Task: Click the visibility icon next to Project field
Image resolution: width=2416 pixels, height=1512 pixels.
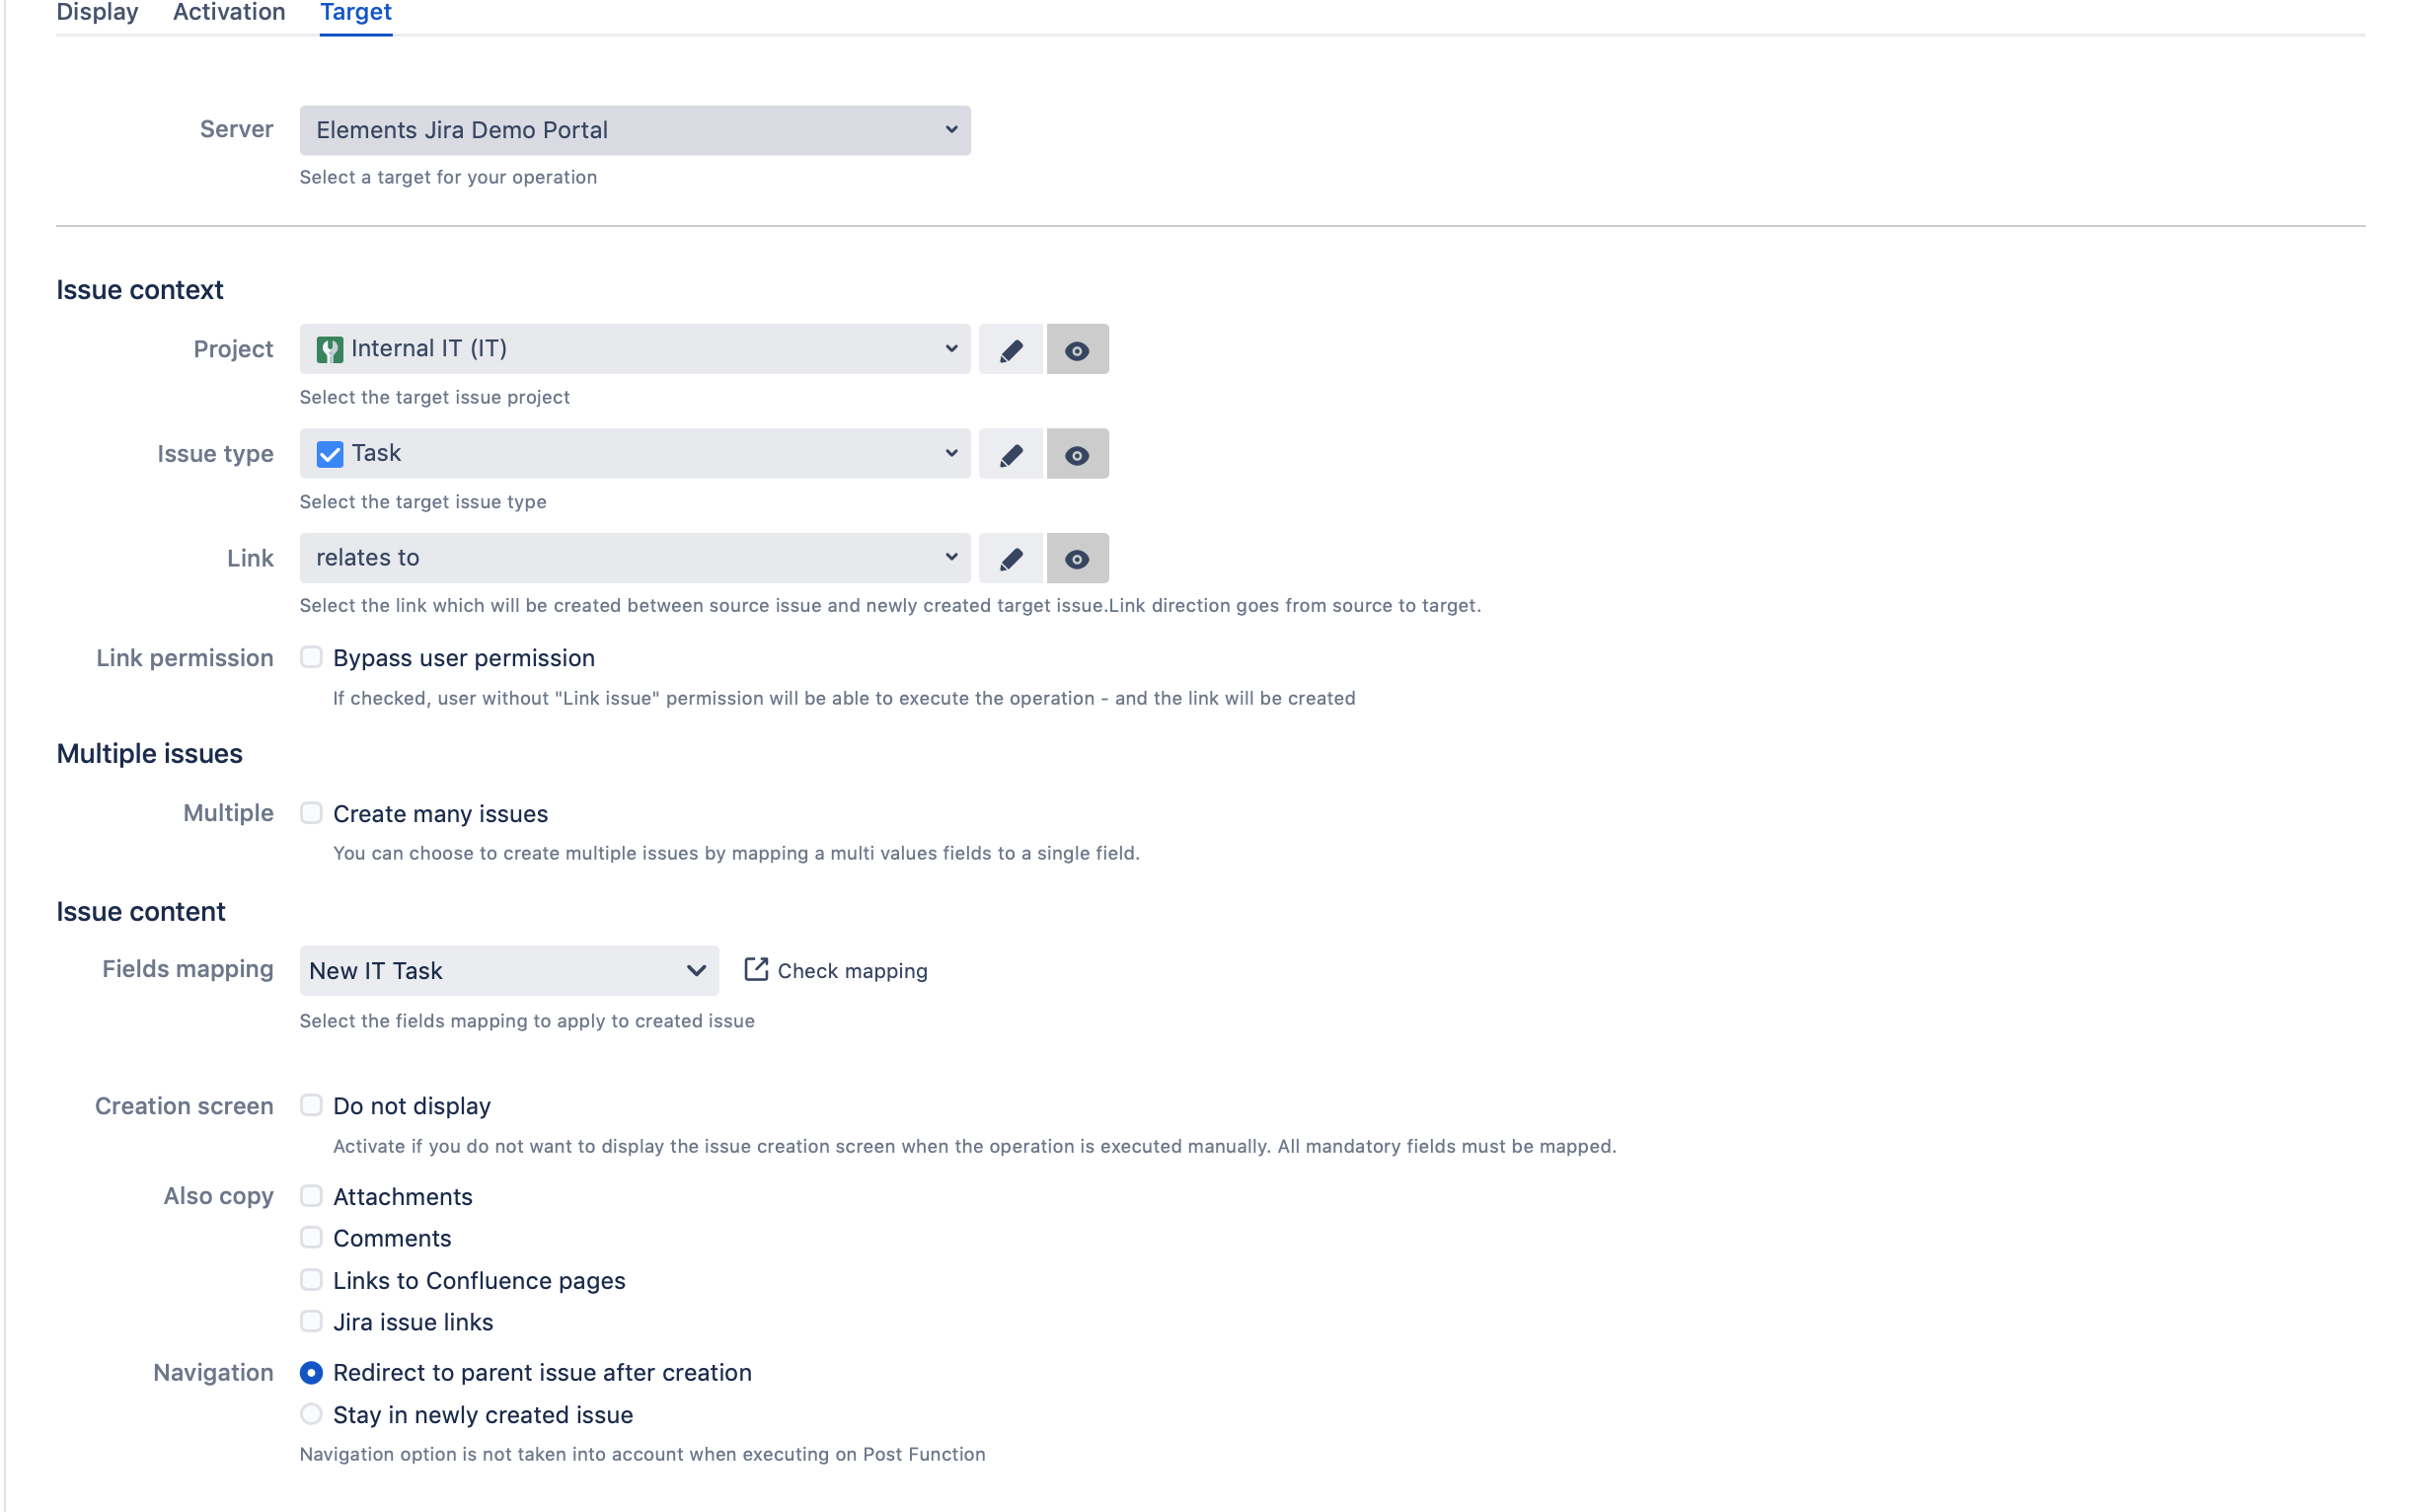Action: pyautogui.click(x=1077, y=348)
